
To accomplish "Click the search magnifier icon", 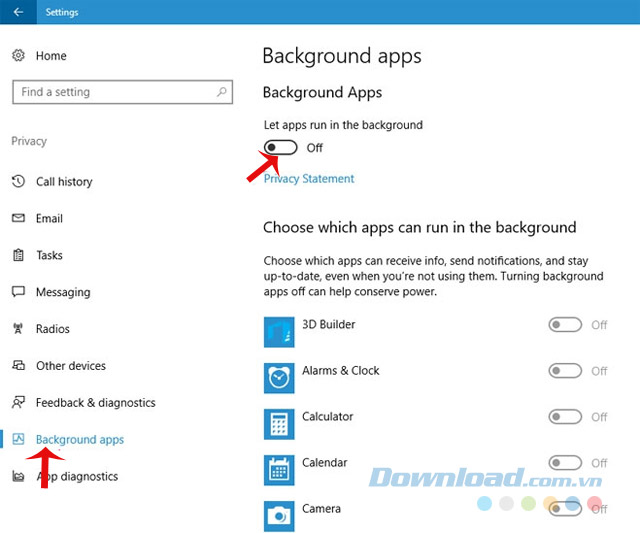I will [x=222, y=92].
